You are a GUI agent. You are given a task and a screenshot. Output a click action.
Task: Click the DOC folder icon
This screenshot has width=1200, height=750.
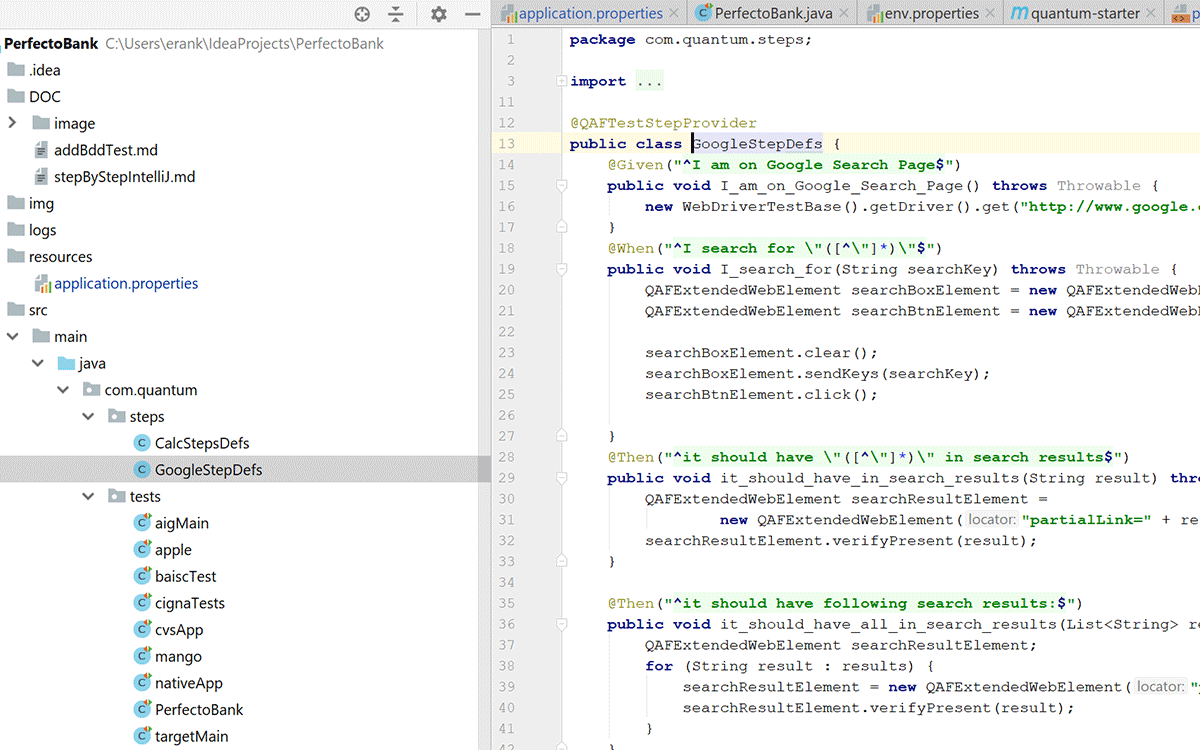tap(16, 96)
